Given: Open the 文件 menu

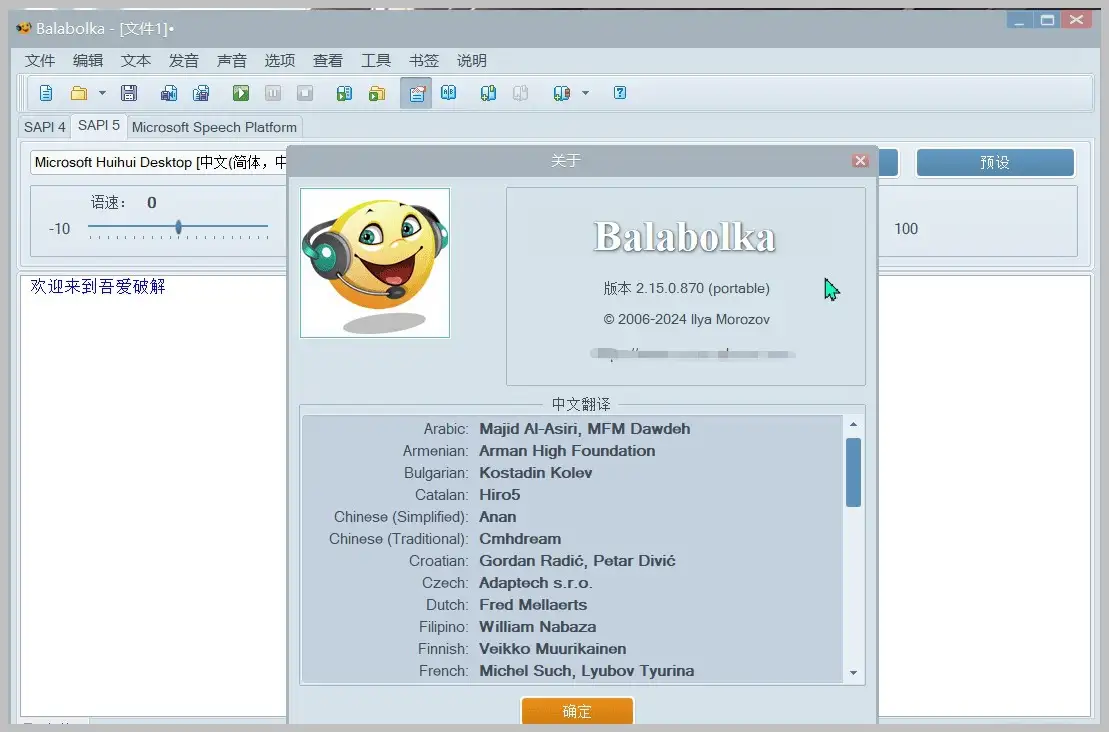Looking at the screenshot, I should pyautogui.click(x=40, y=61).
